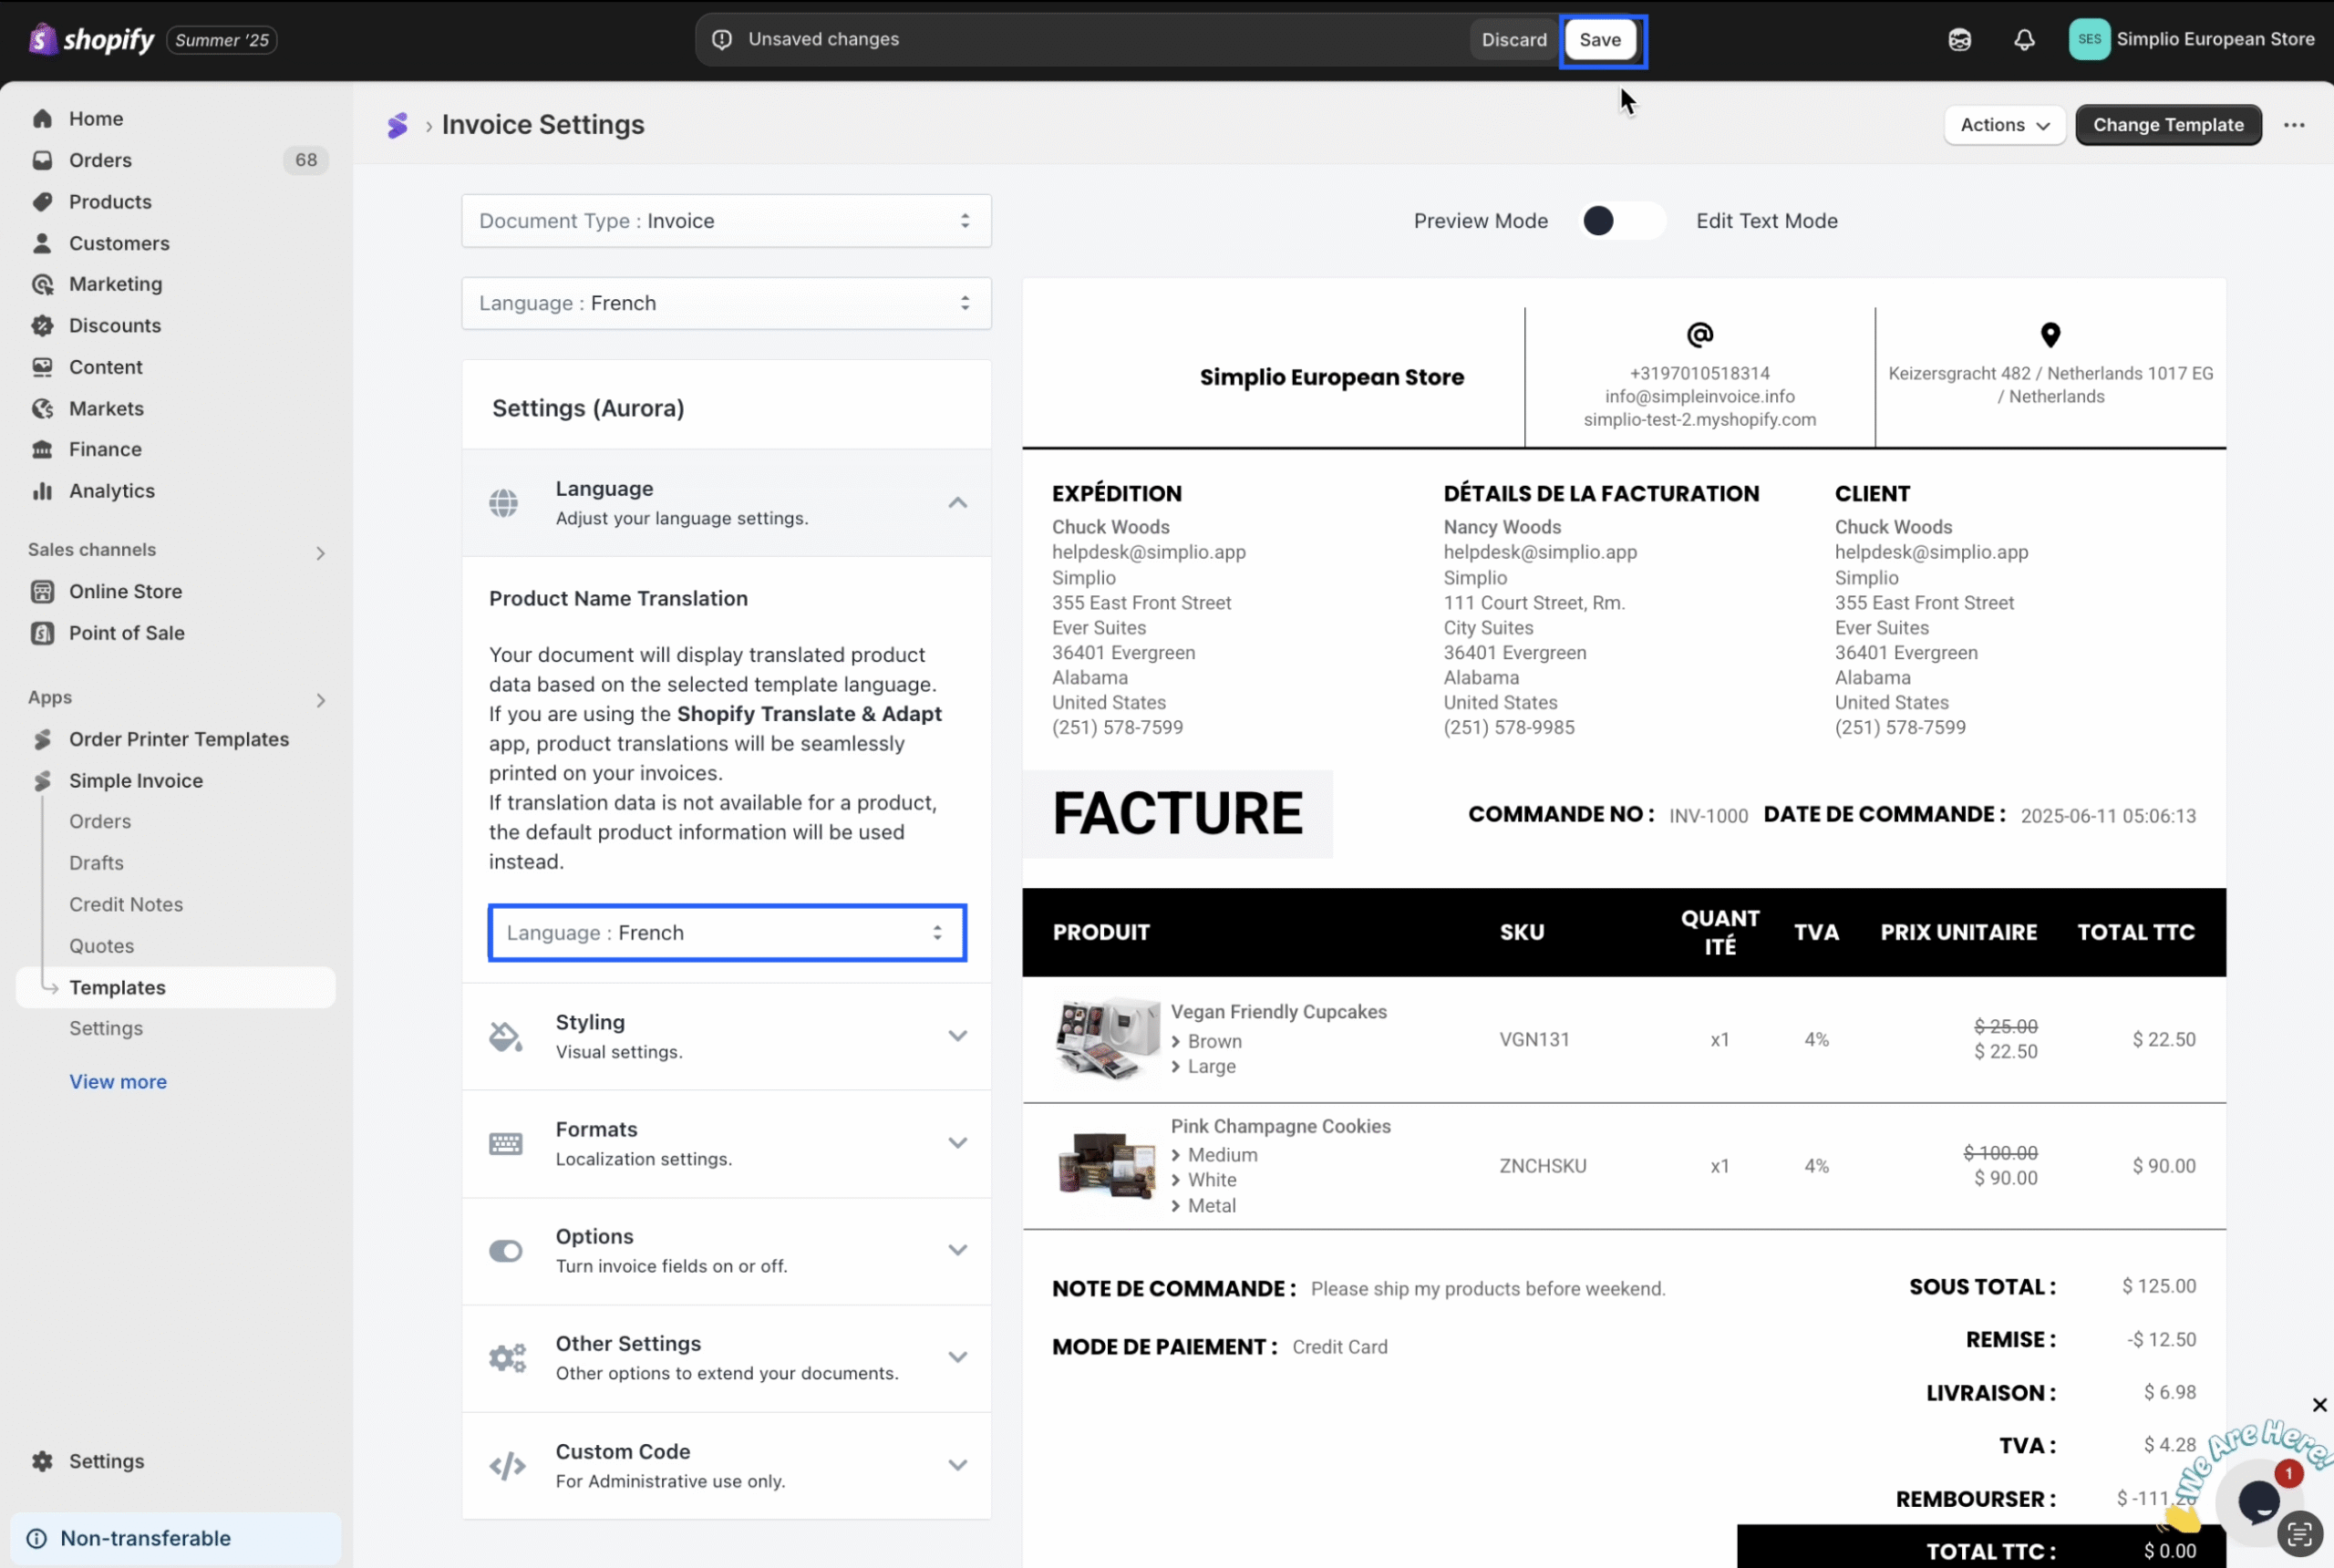Click the notification bell icon
Viewport: 2334px width, 1568px height.
(2024, 40)
